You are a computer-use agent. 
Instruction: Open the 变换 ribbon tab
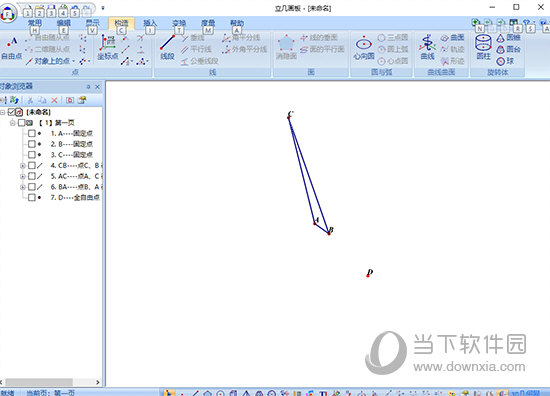coord(179,23)
